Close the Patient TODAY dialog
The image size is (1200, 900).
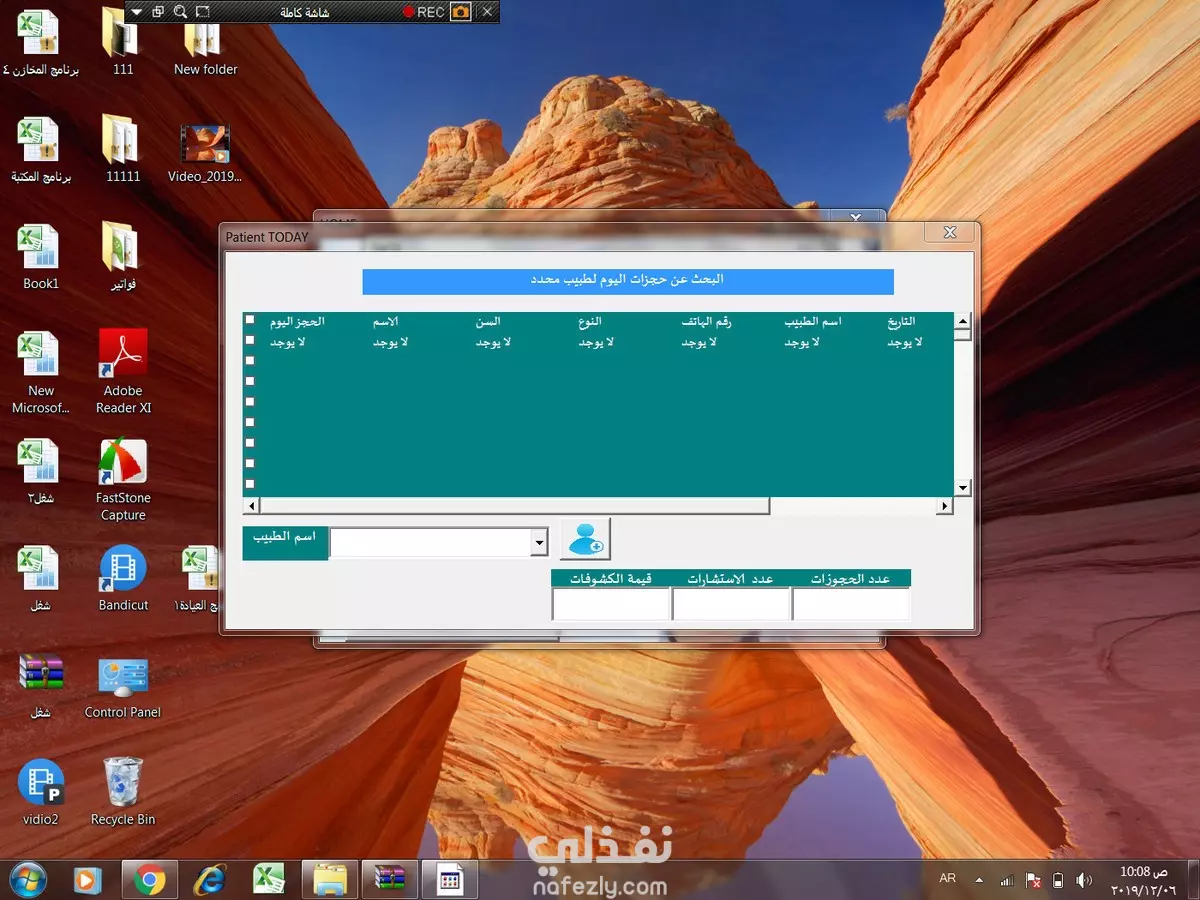[x=949, y=233]
